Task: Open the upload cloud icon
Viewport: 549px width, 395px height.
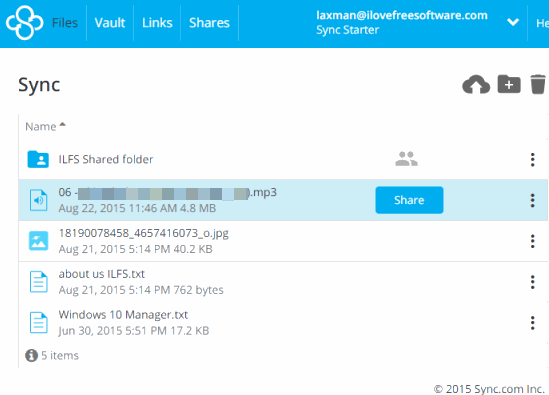Action: point(476,84)
